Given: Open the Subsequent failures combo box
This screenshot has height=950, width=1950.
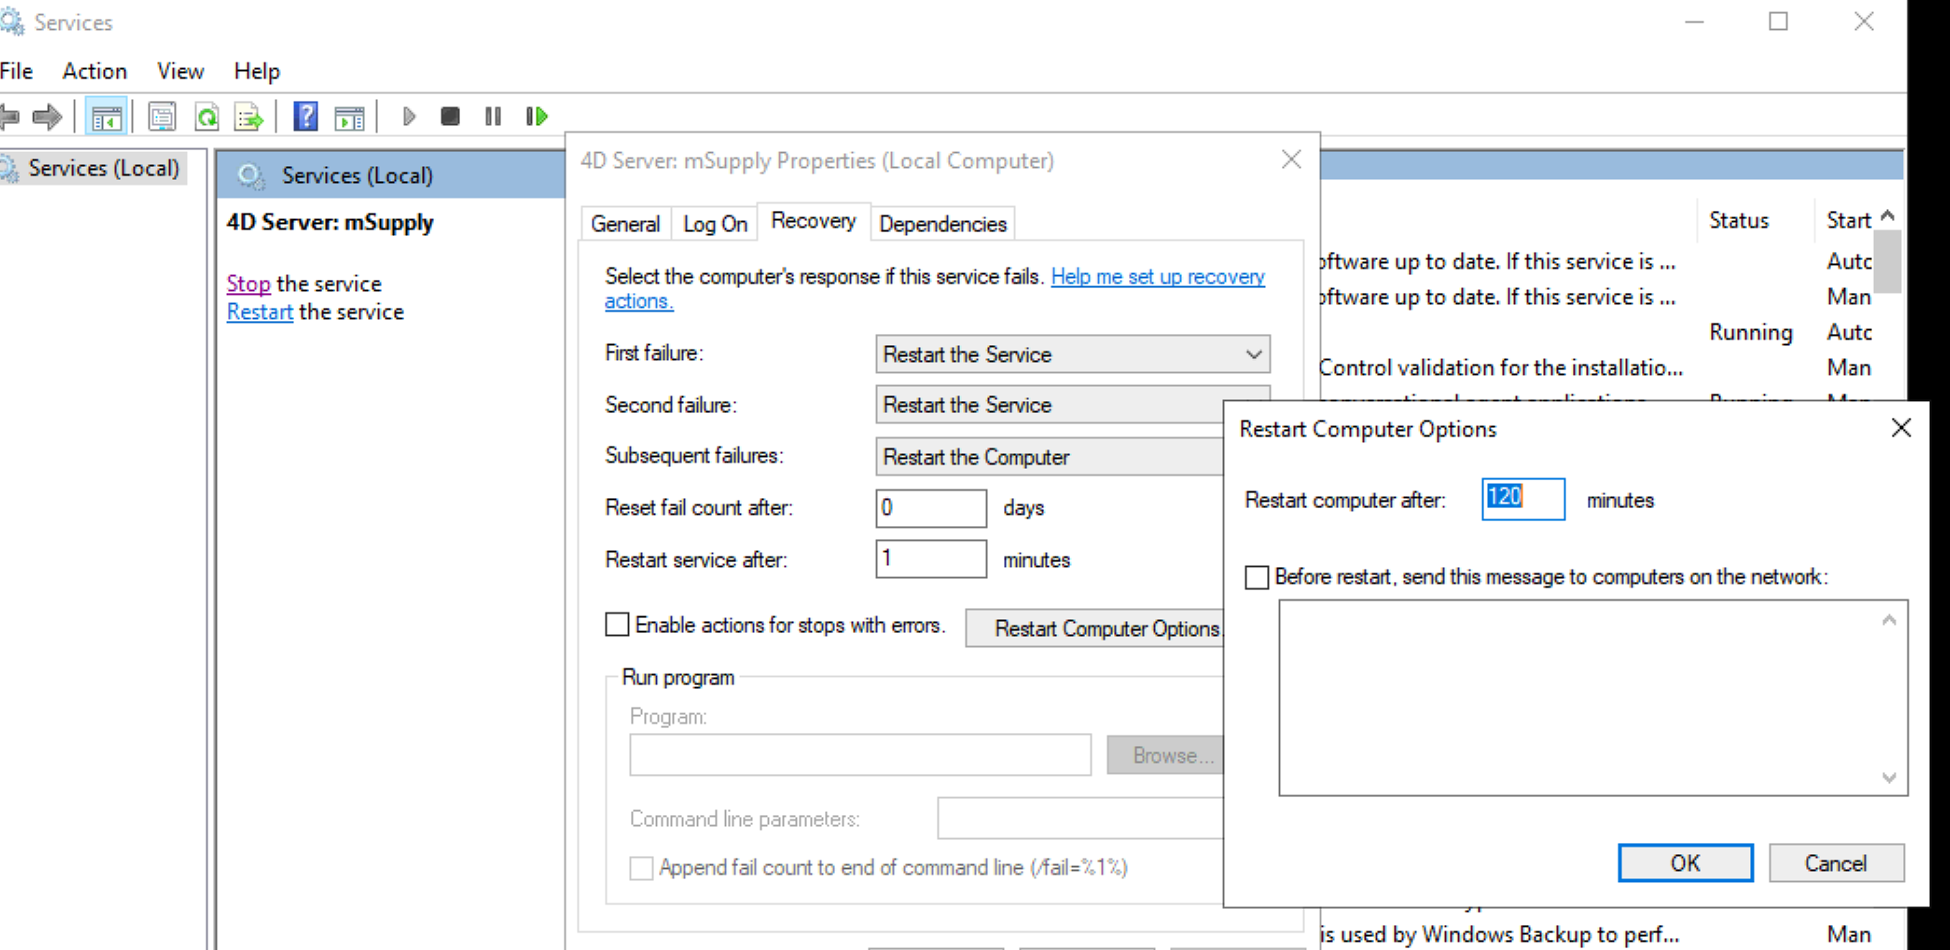Looking at the screenshot, I should click(1050, 457).
